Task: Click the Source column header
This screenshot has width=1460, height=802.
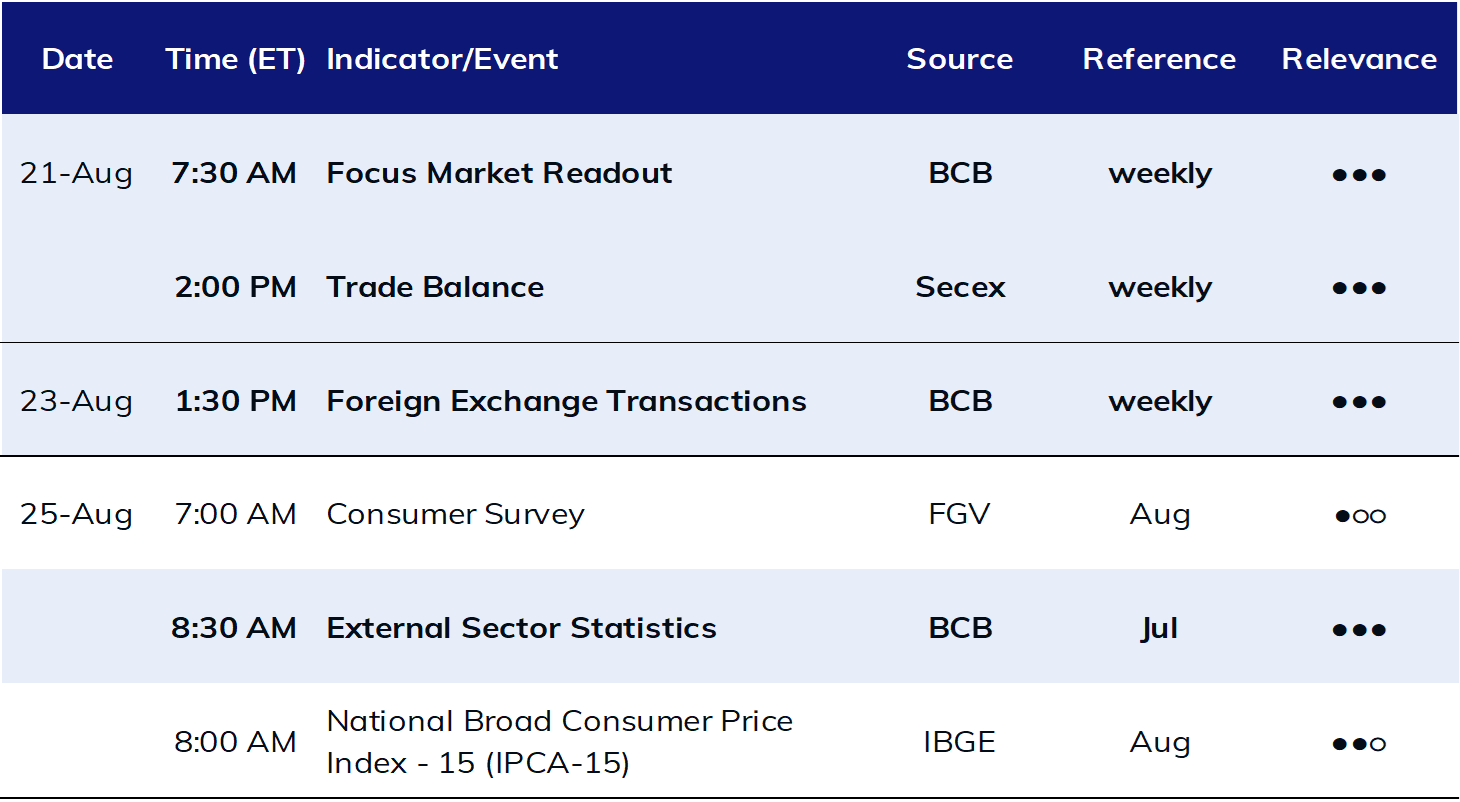Action: pyautogui.click(x=960, y=59)
